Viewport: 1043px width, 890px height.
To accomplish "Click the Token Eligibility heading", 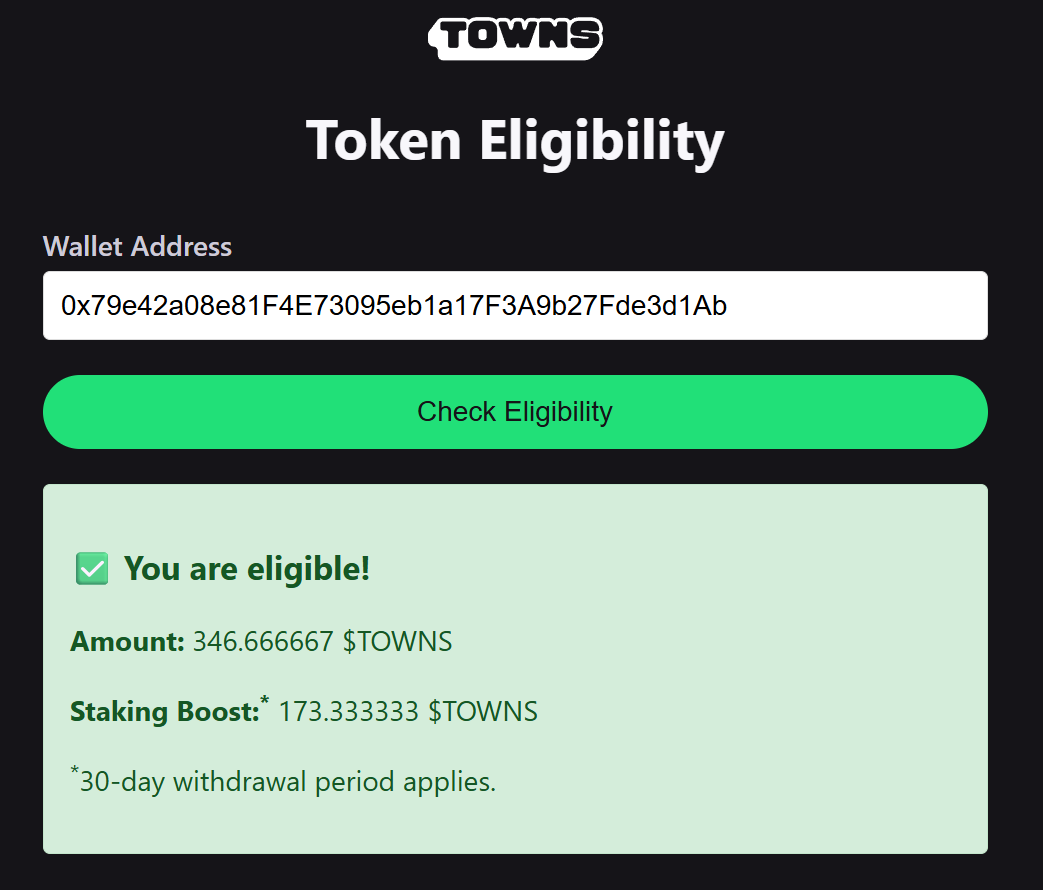I will click(x=516, y=141).
